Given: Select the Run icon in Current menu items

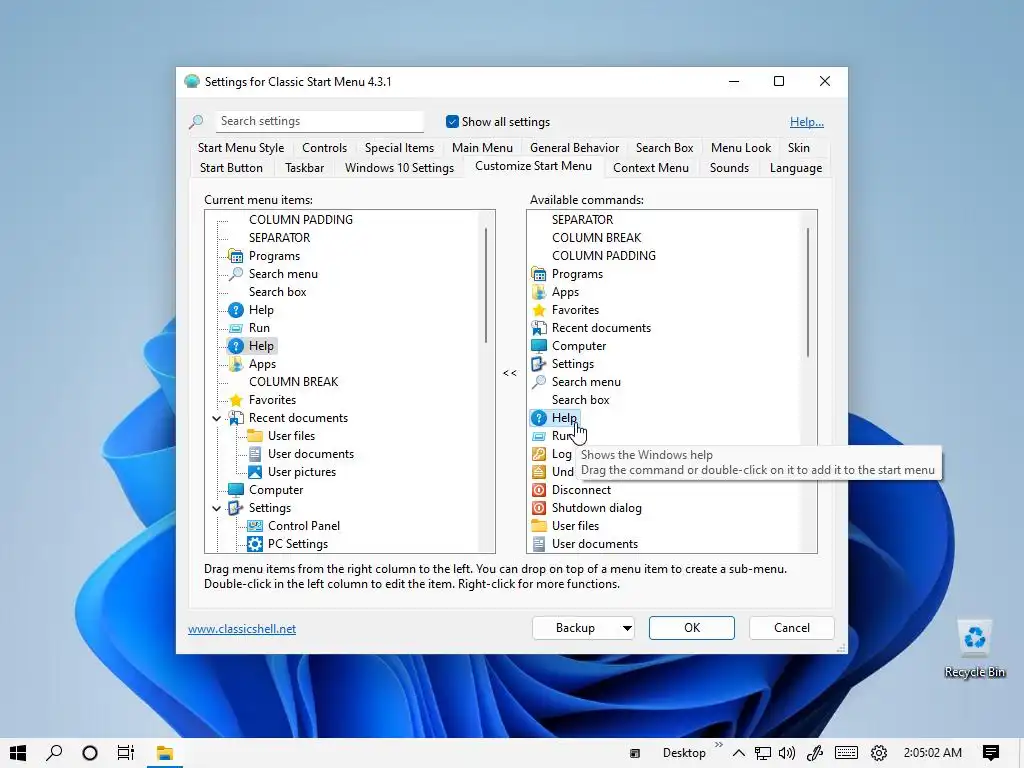Looking at the screenshot, I should coord(236,328).
